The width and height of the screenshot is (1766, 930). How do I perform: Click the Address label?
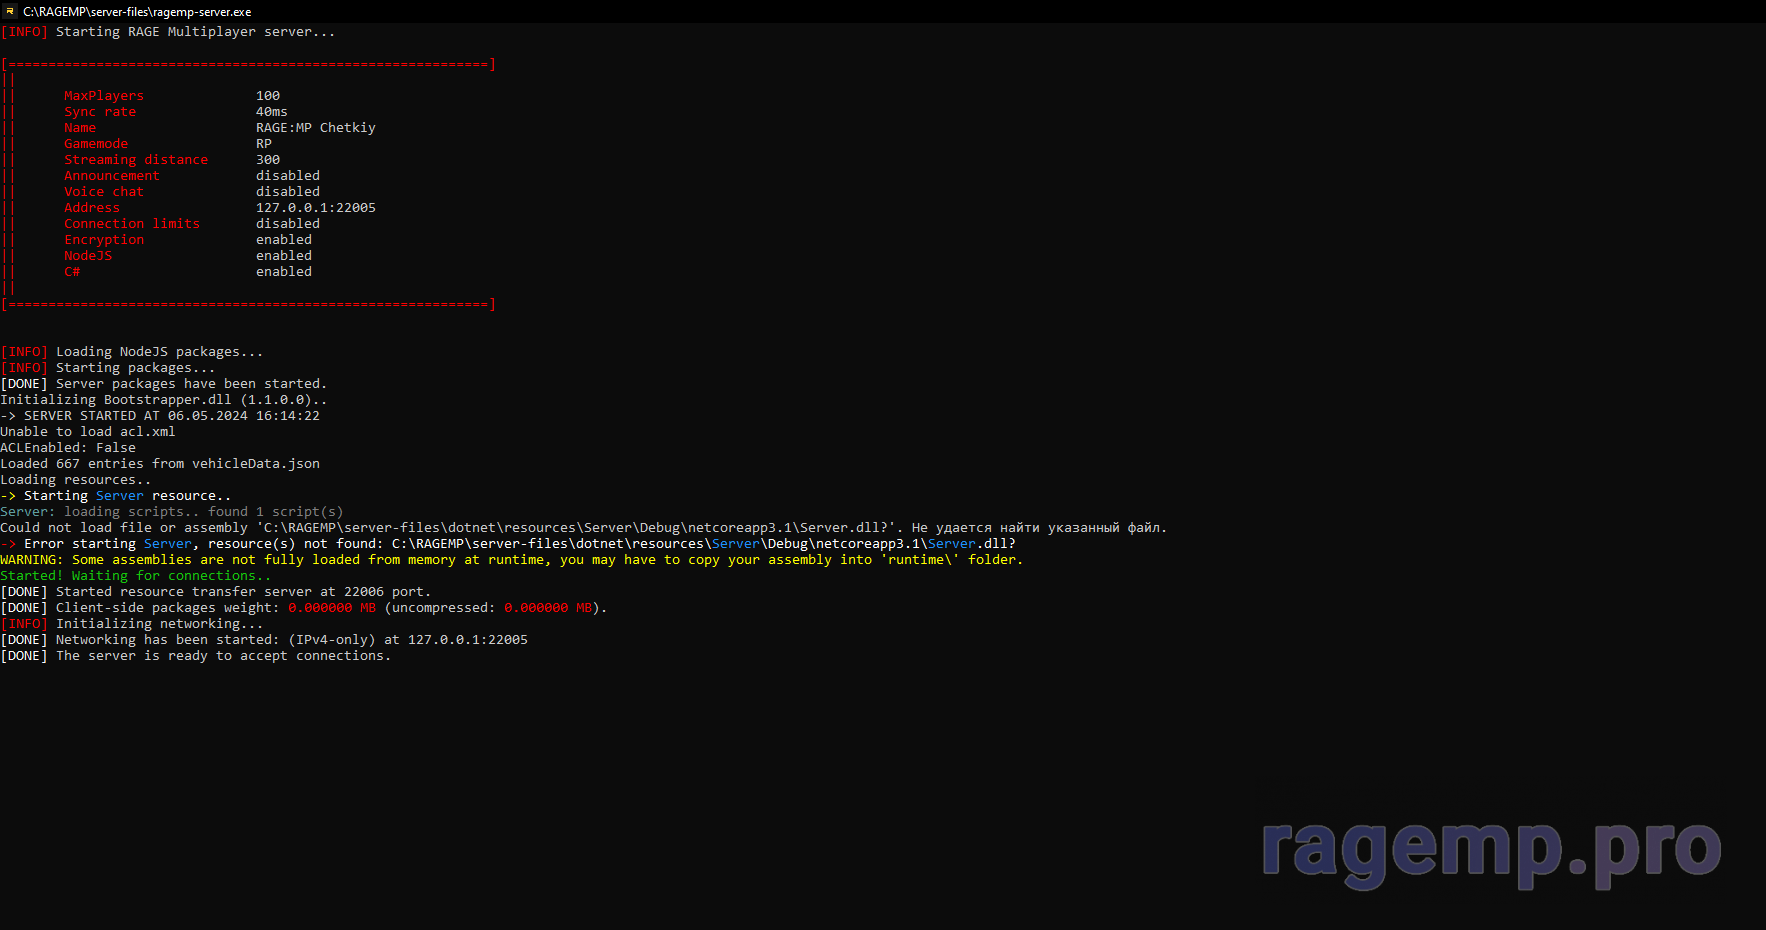(92, 208)
